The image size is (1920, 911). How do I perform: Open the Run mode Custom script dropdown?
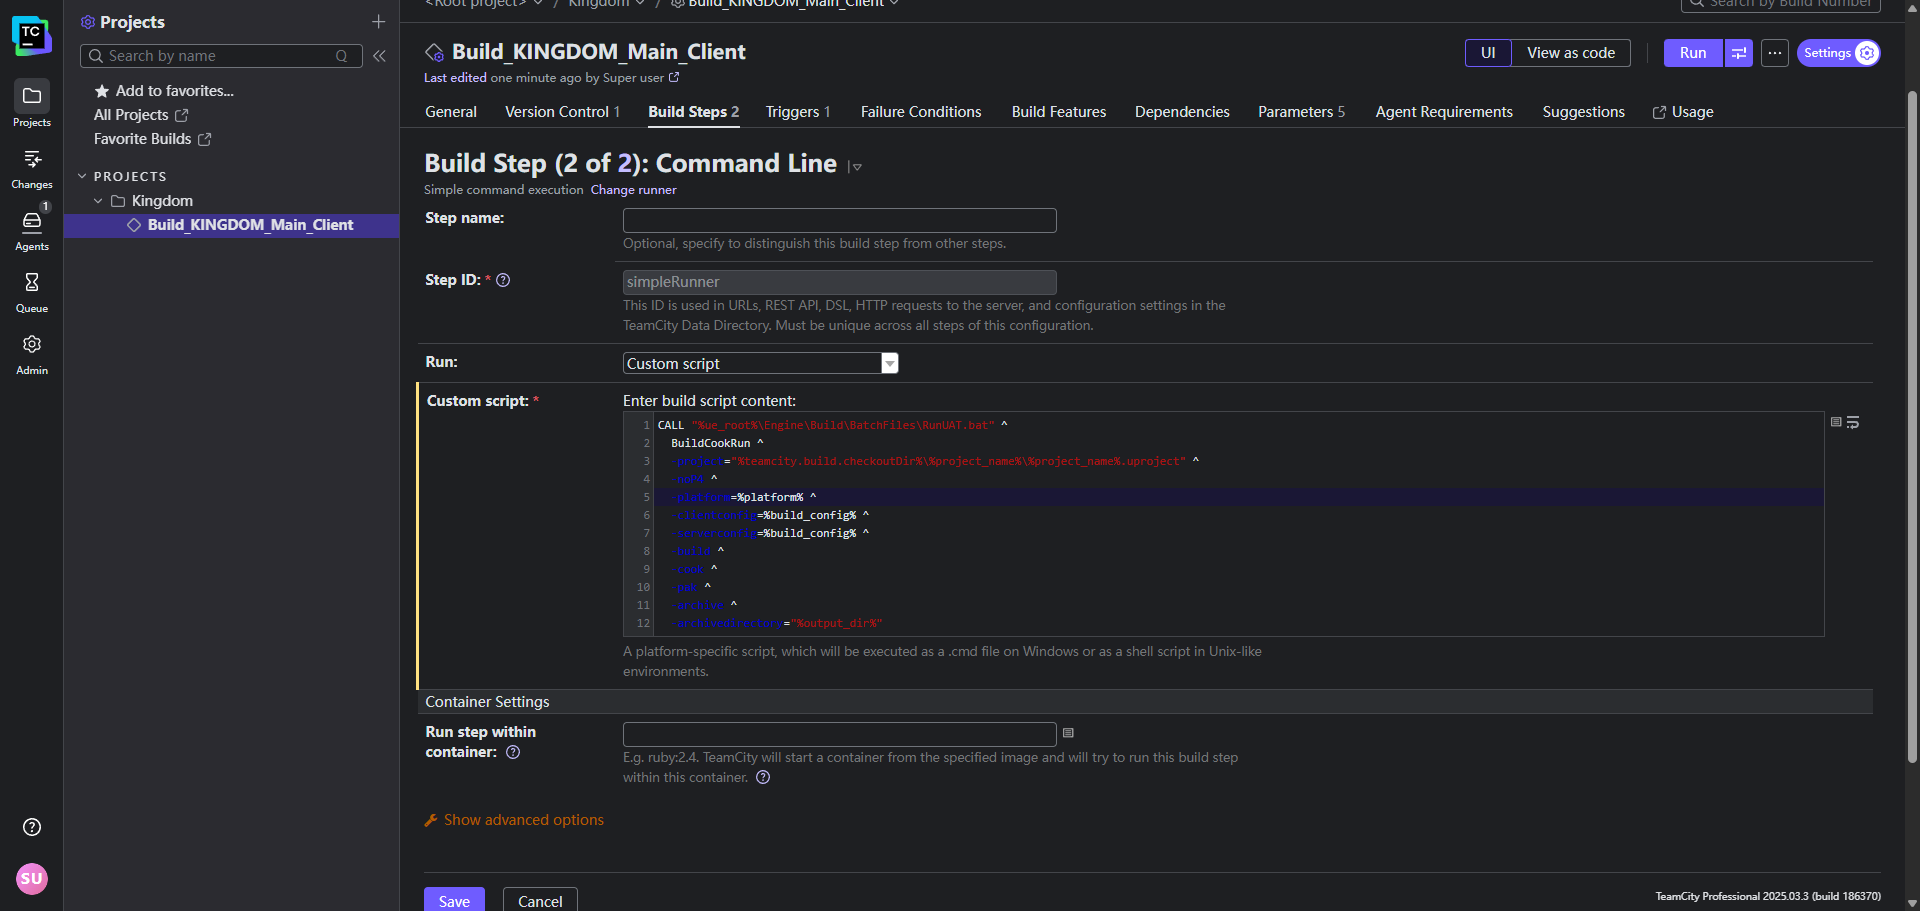coord(761,363)
